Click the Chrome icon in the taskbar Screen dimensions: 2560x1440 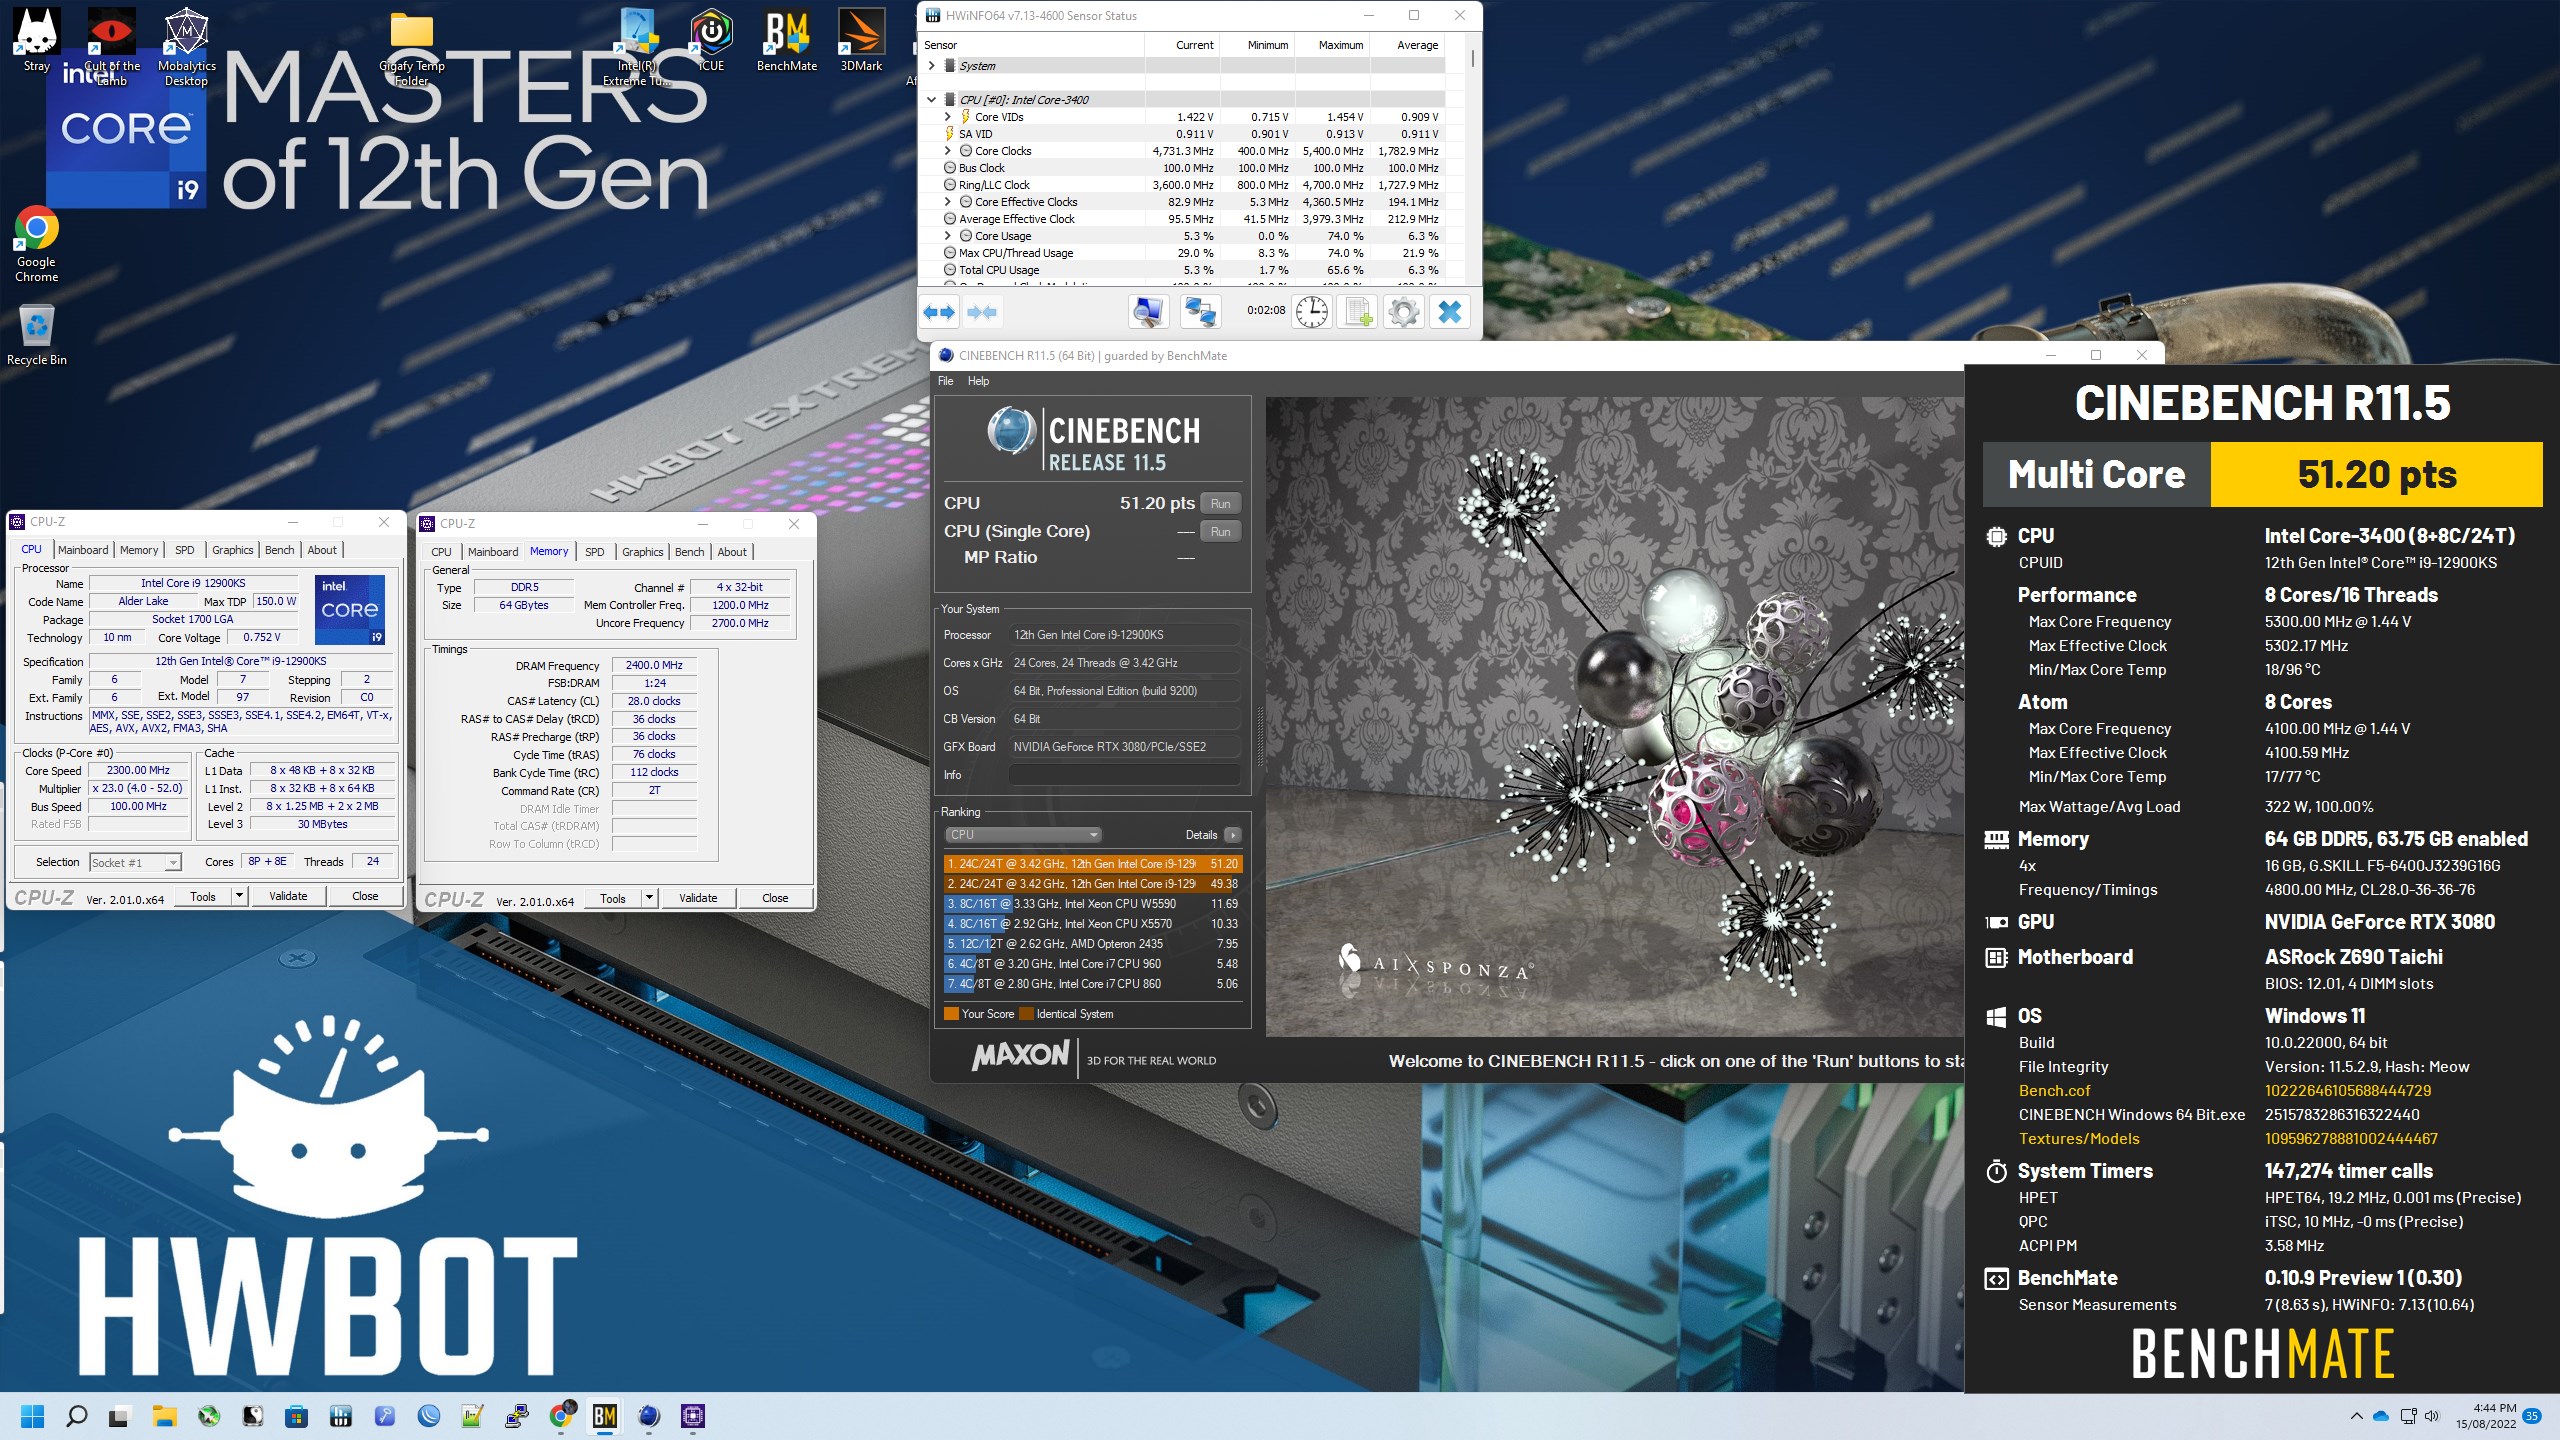pos(562,1416)
